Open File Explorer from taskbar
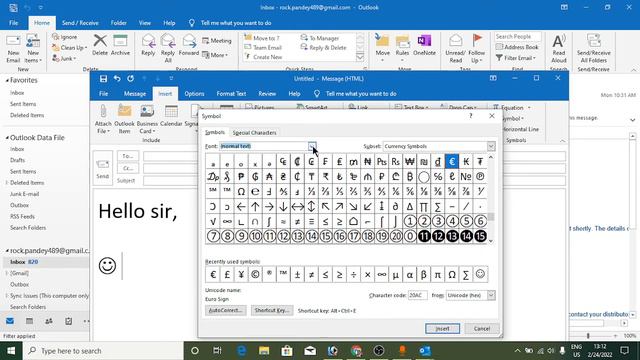 point(264,351)
